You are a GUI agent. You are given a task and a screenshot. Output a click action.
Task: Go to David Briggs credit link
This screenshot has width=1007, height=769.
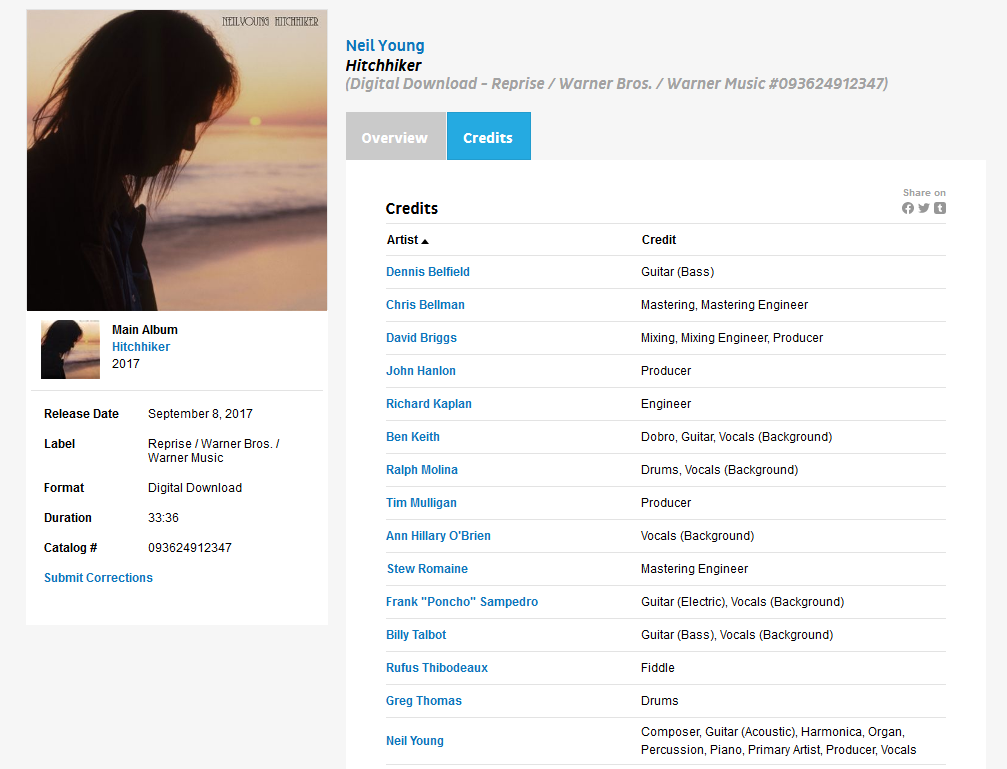tap(421, 338)
